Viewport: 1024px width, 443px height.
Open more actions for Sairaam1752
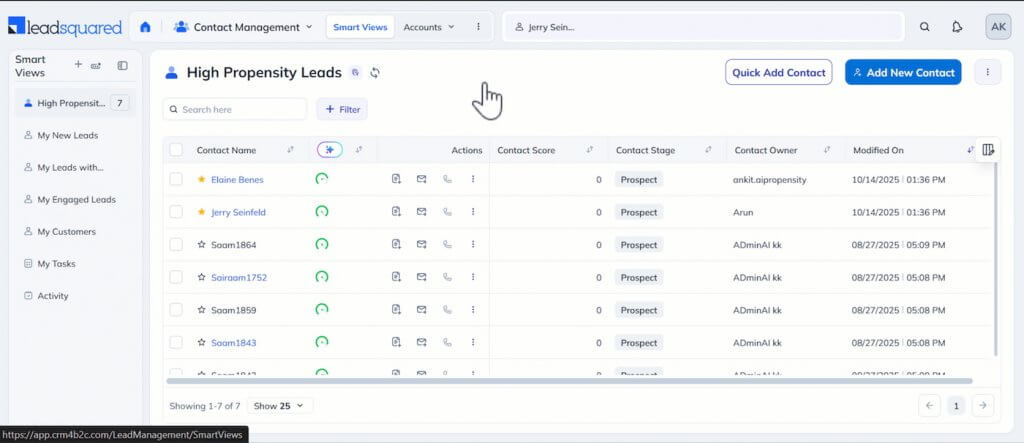pyautogui.click(x=473, y=277)
